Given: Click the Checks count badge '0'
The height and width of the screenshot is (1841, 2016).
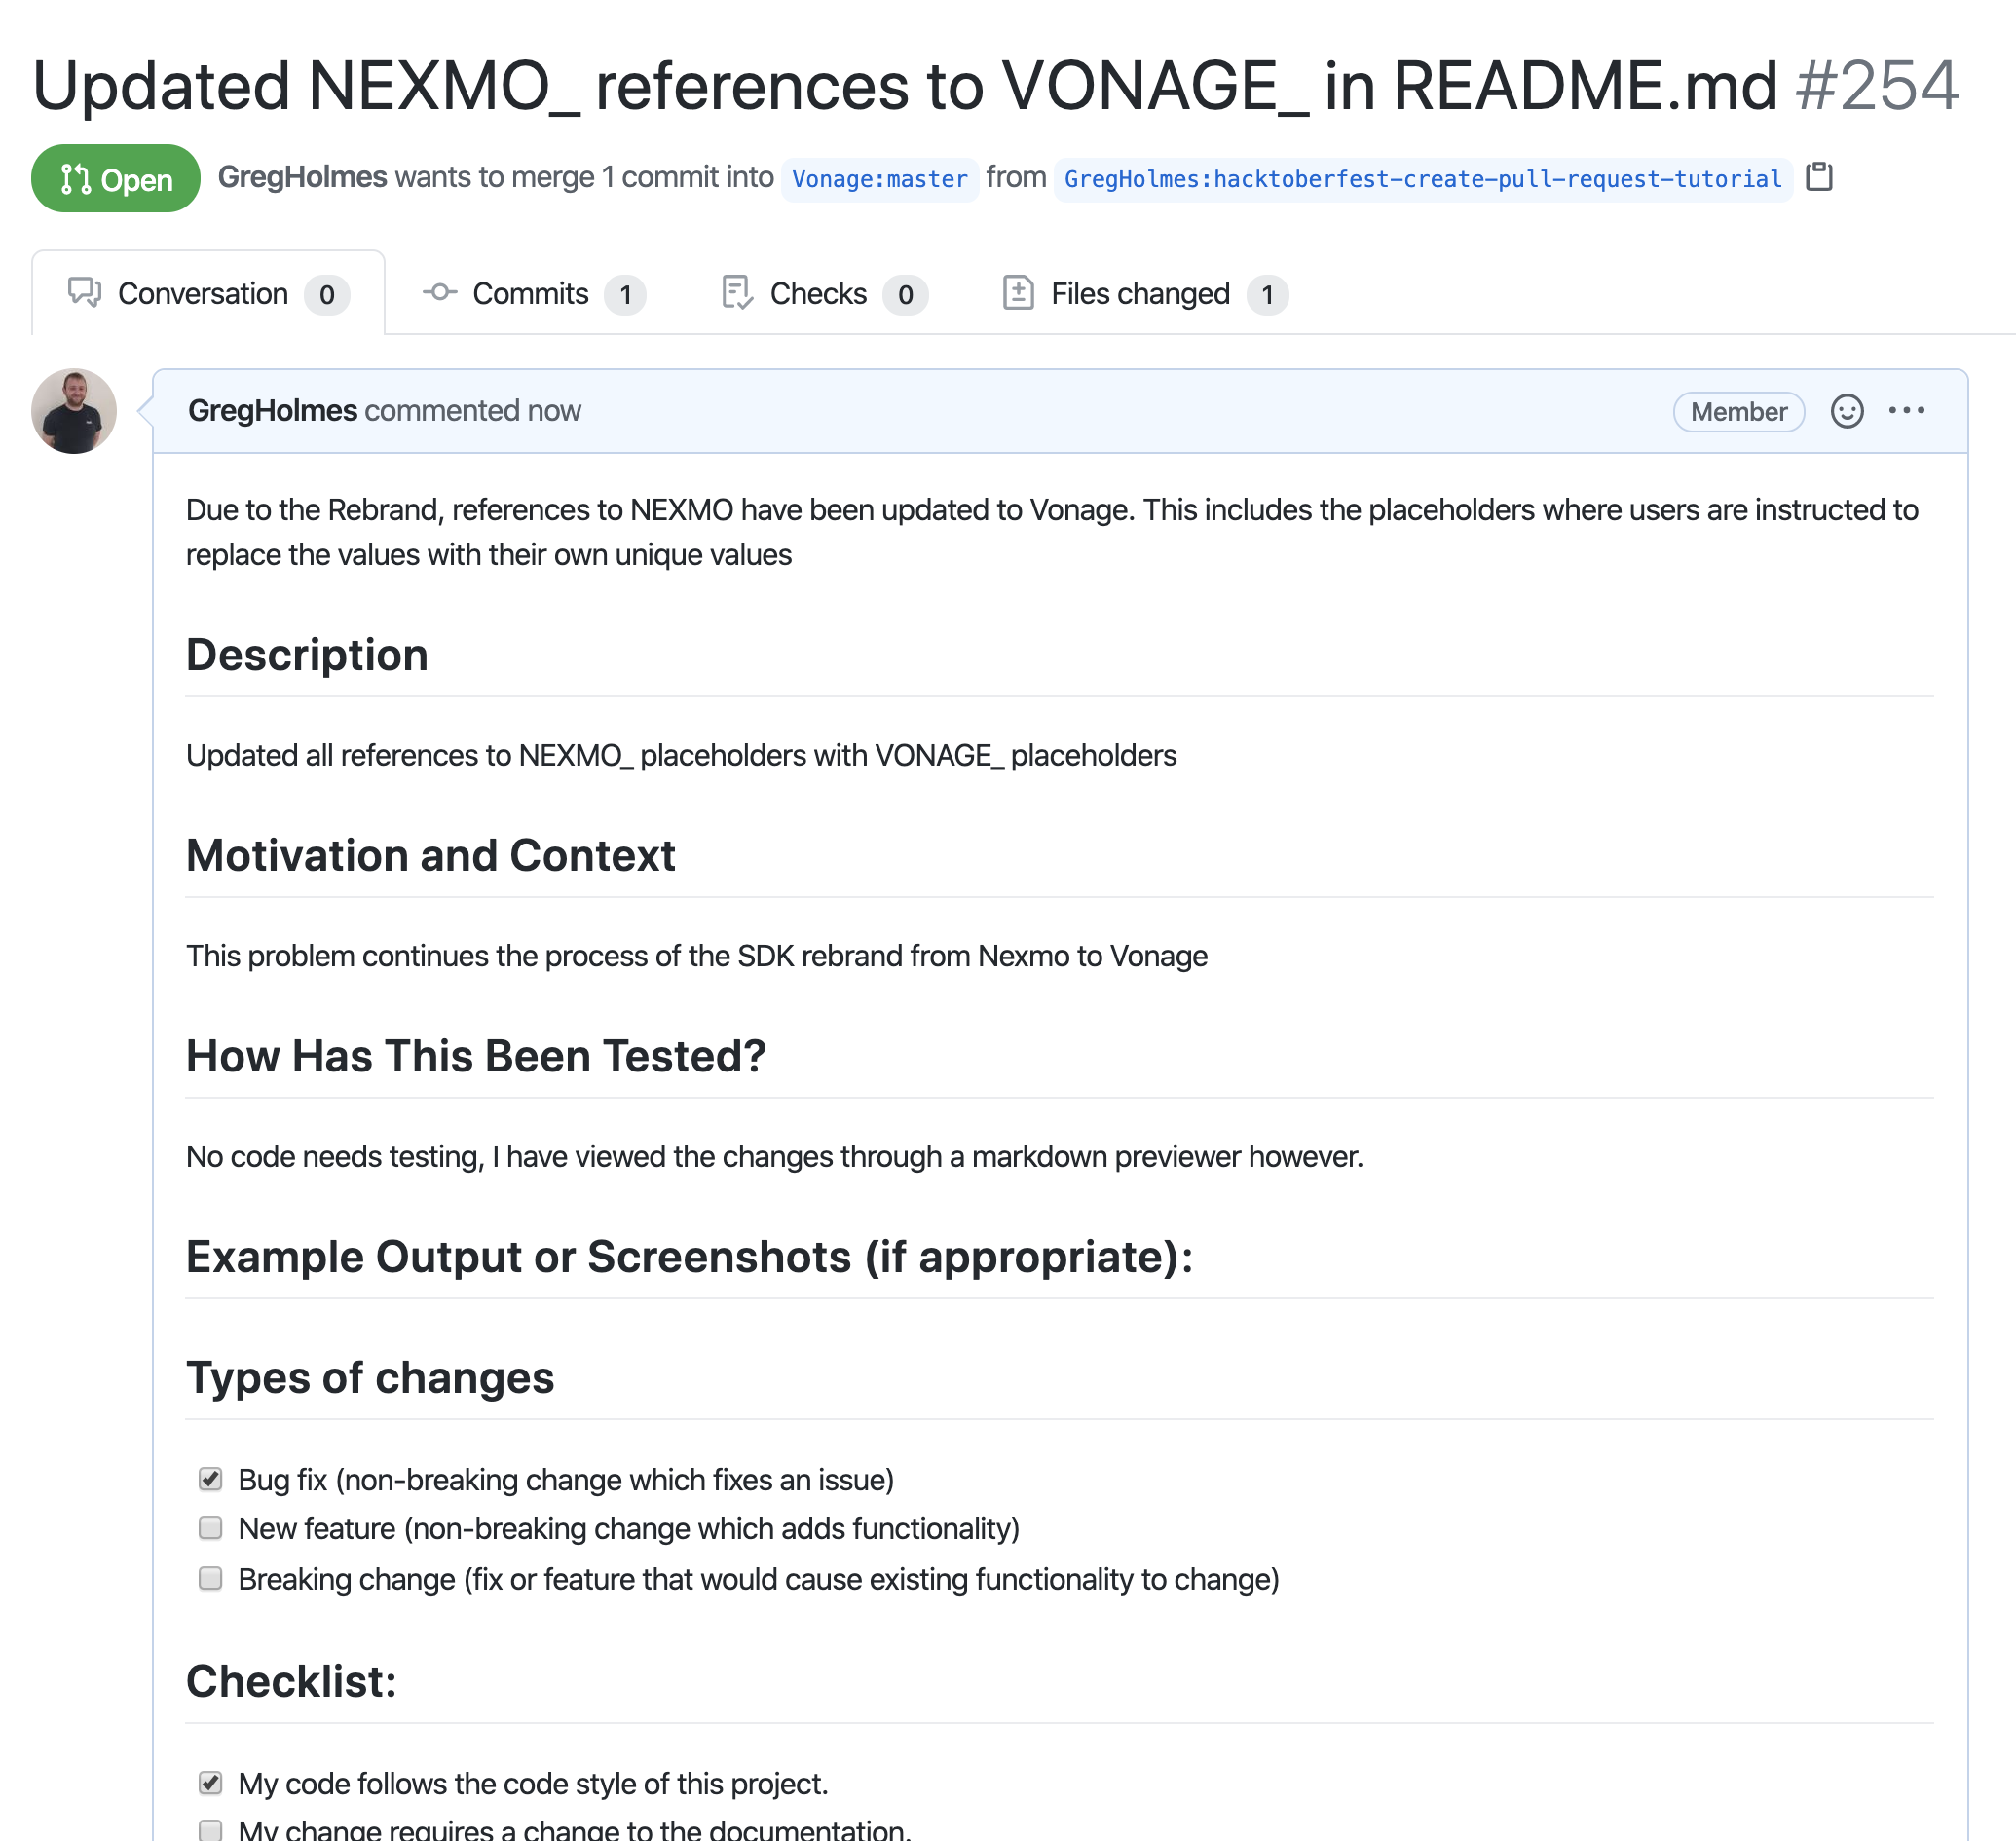Looking at the screenshot, I should tap(905, 295).
